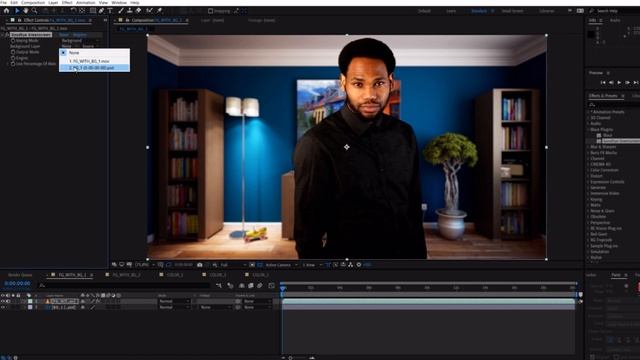
Task: Select the Clone Stamp tool
Action: click(130, 11)
